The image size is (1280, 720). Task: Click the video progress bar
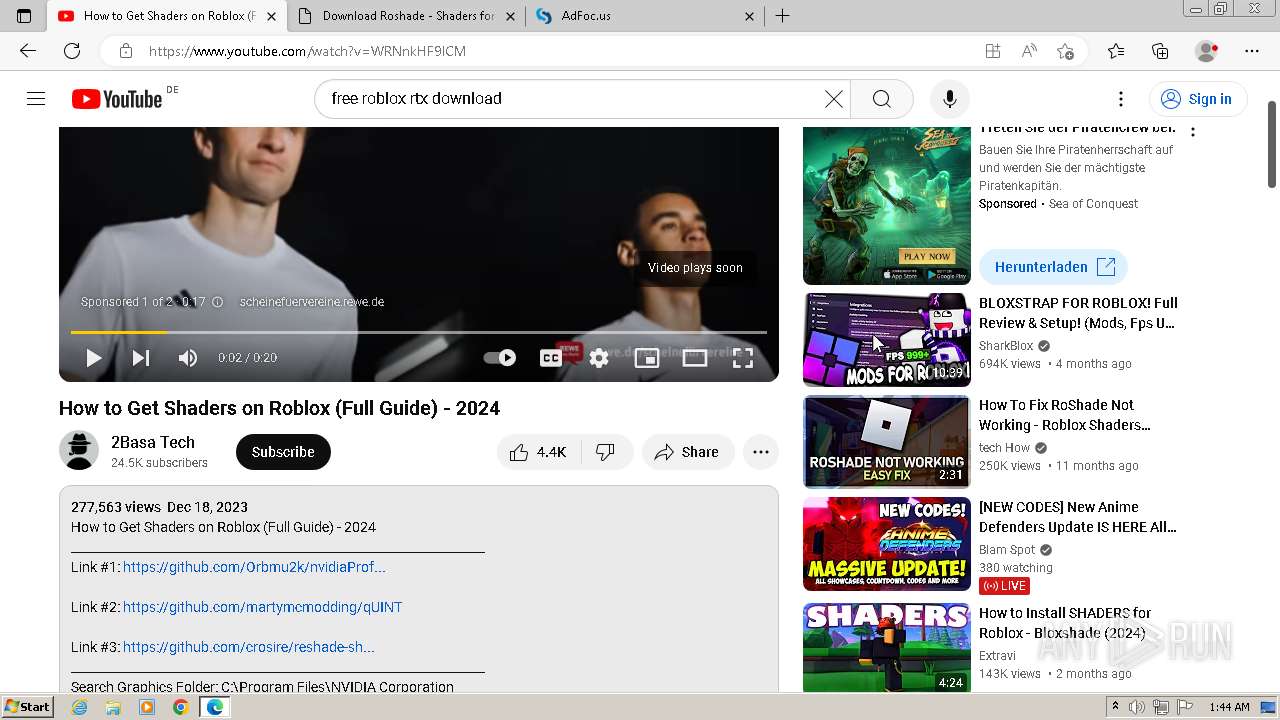click(419, 332)
